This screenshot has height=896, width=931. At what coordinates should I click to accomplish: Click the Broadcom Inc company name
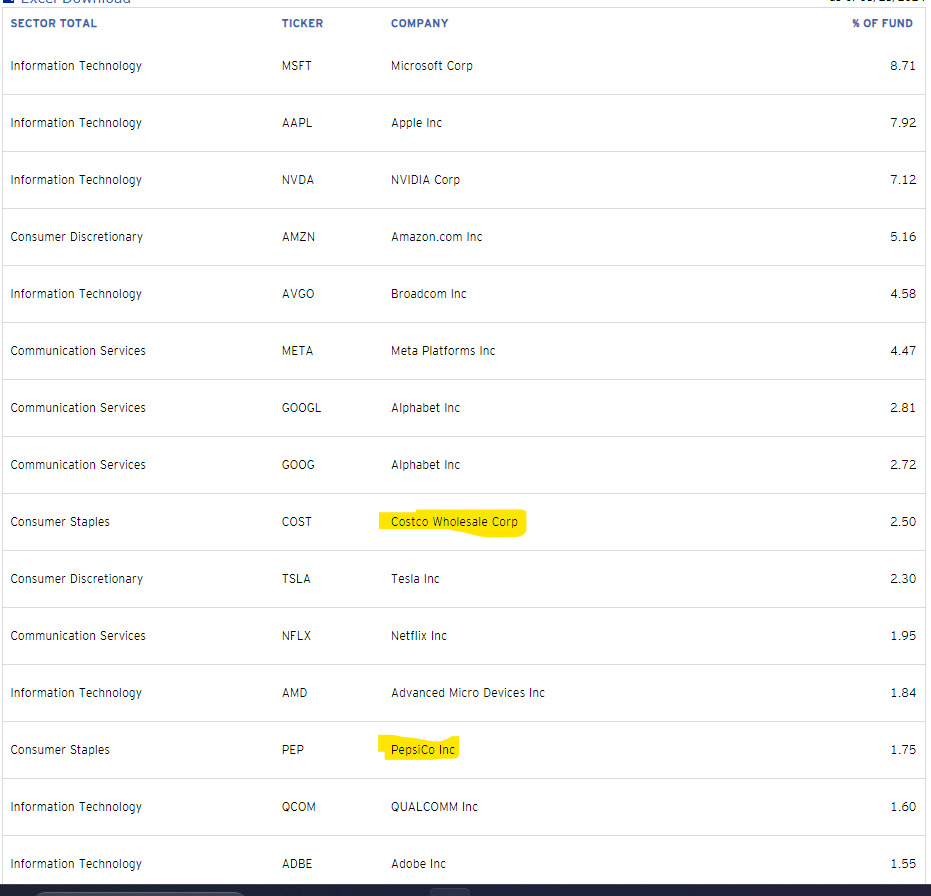[x=429, y=294]
